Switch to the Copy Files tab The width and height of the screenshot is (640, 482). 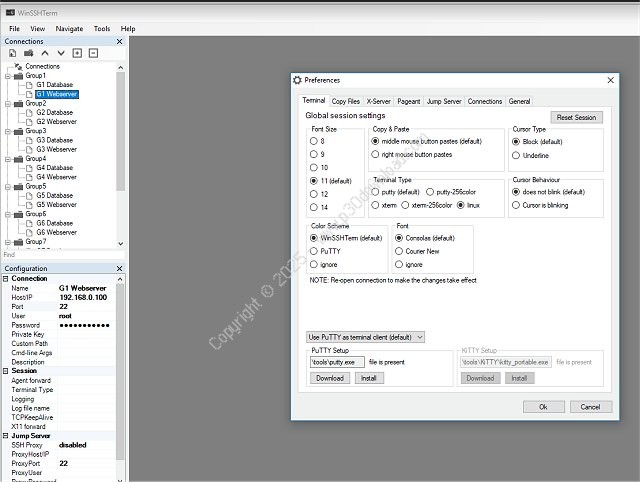[x=346, y=101]
